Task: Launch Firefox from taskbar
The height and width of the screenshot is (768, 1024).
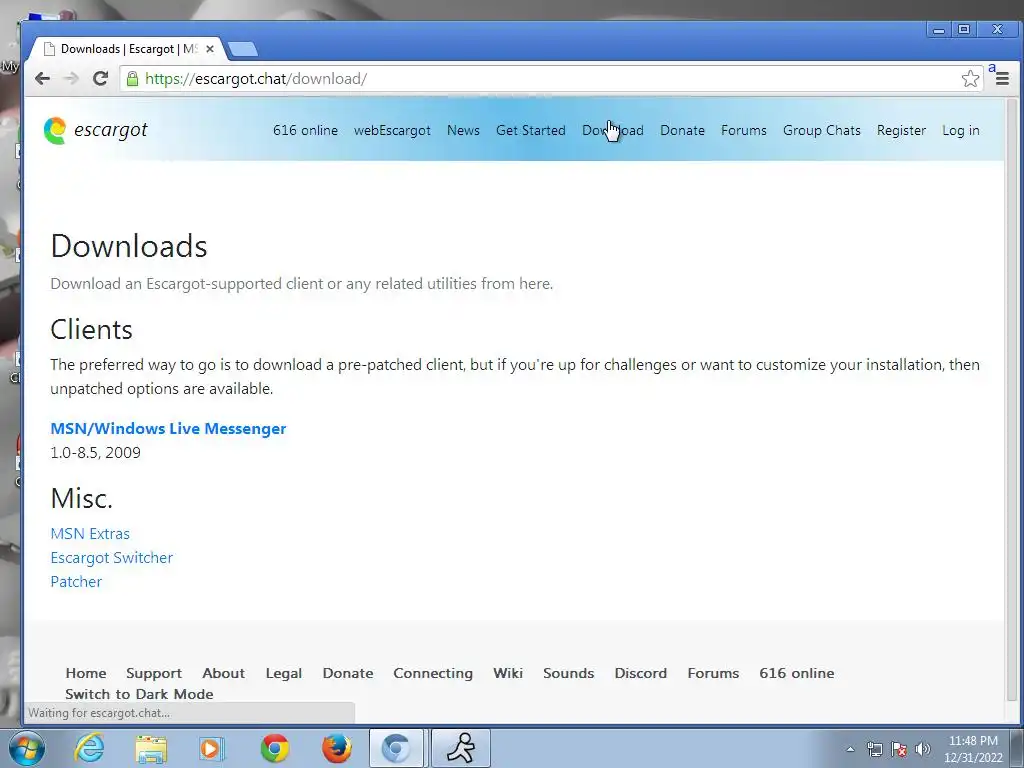Action: [x=337, y=748]
